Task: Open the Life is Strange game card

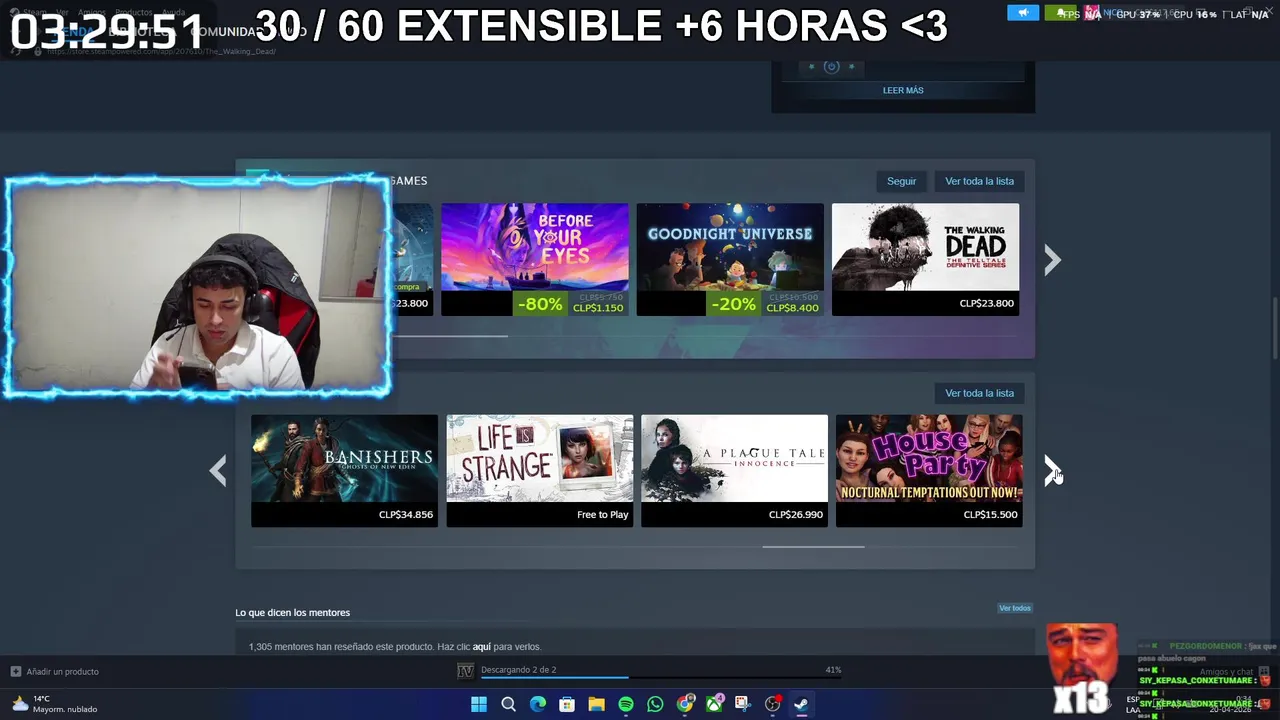Action: tap(540, 471)
